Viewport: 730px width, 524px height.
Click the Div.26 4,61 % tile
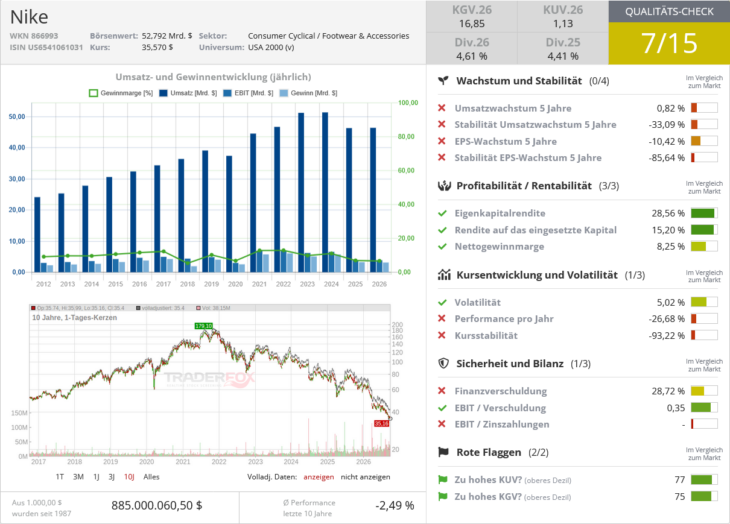click(472, 49)
